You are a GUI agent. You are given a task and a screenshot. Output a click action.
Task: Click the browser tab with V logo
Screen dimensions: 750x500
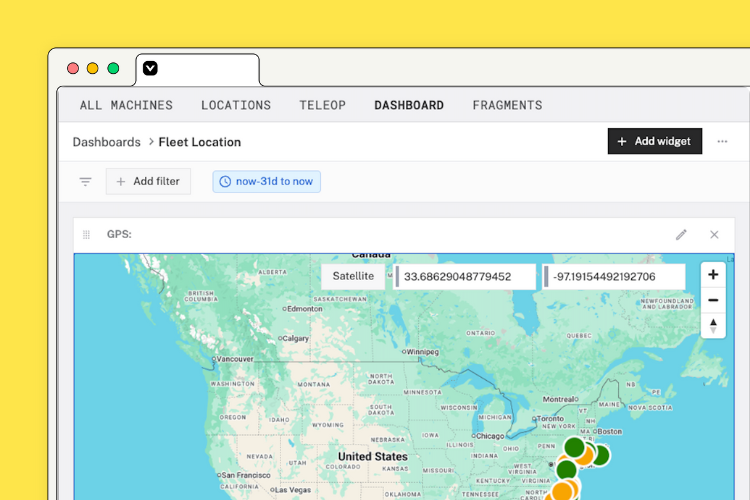[197, 69]
